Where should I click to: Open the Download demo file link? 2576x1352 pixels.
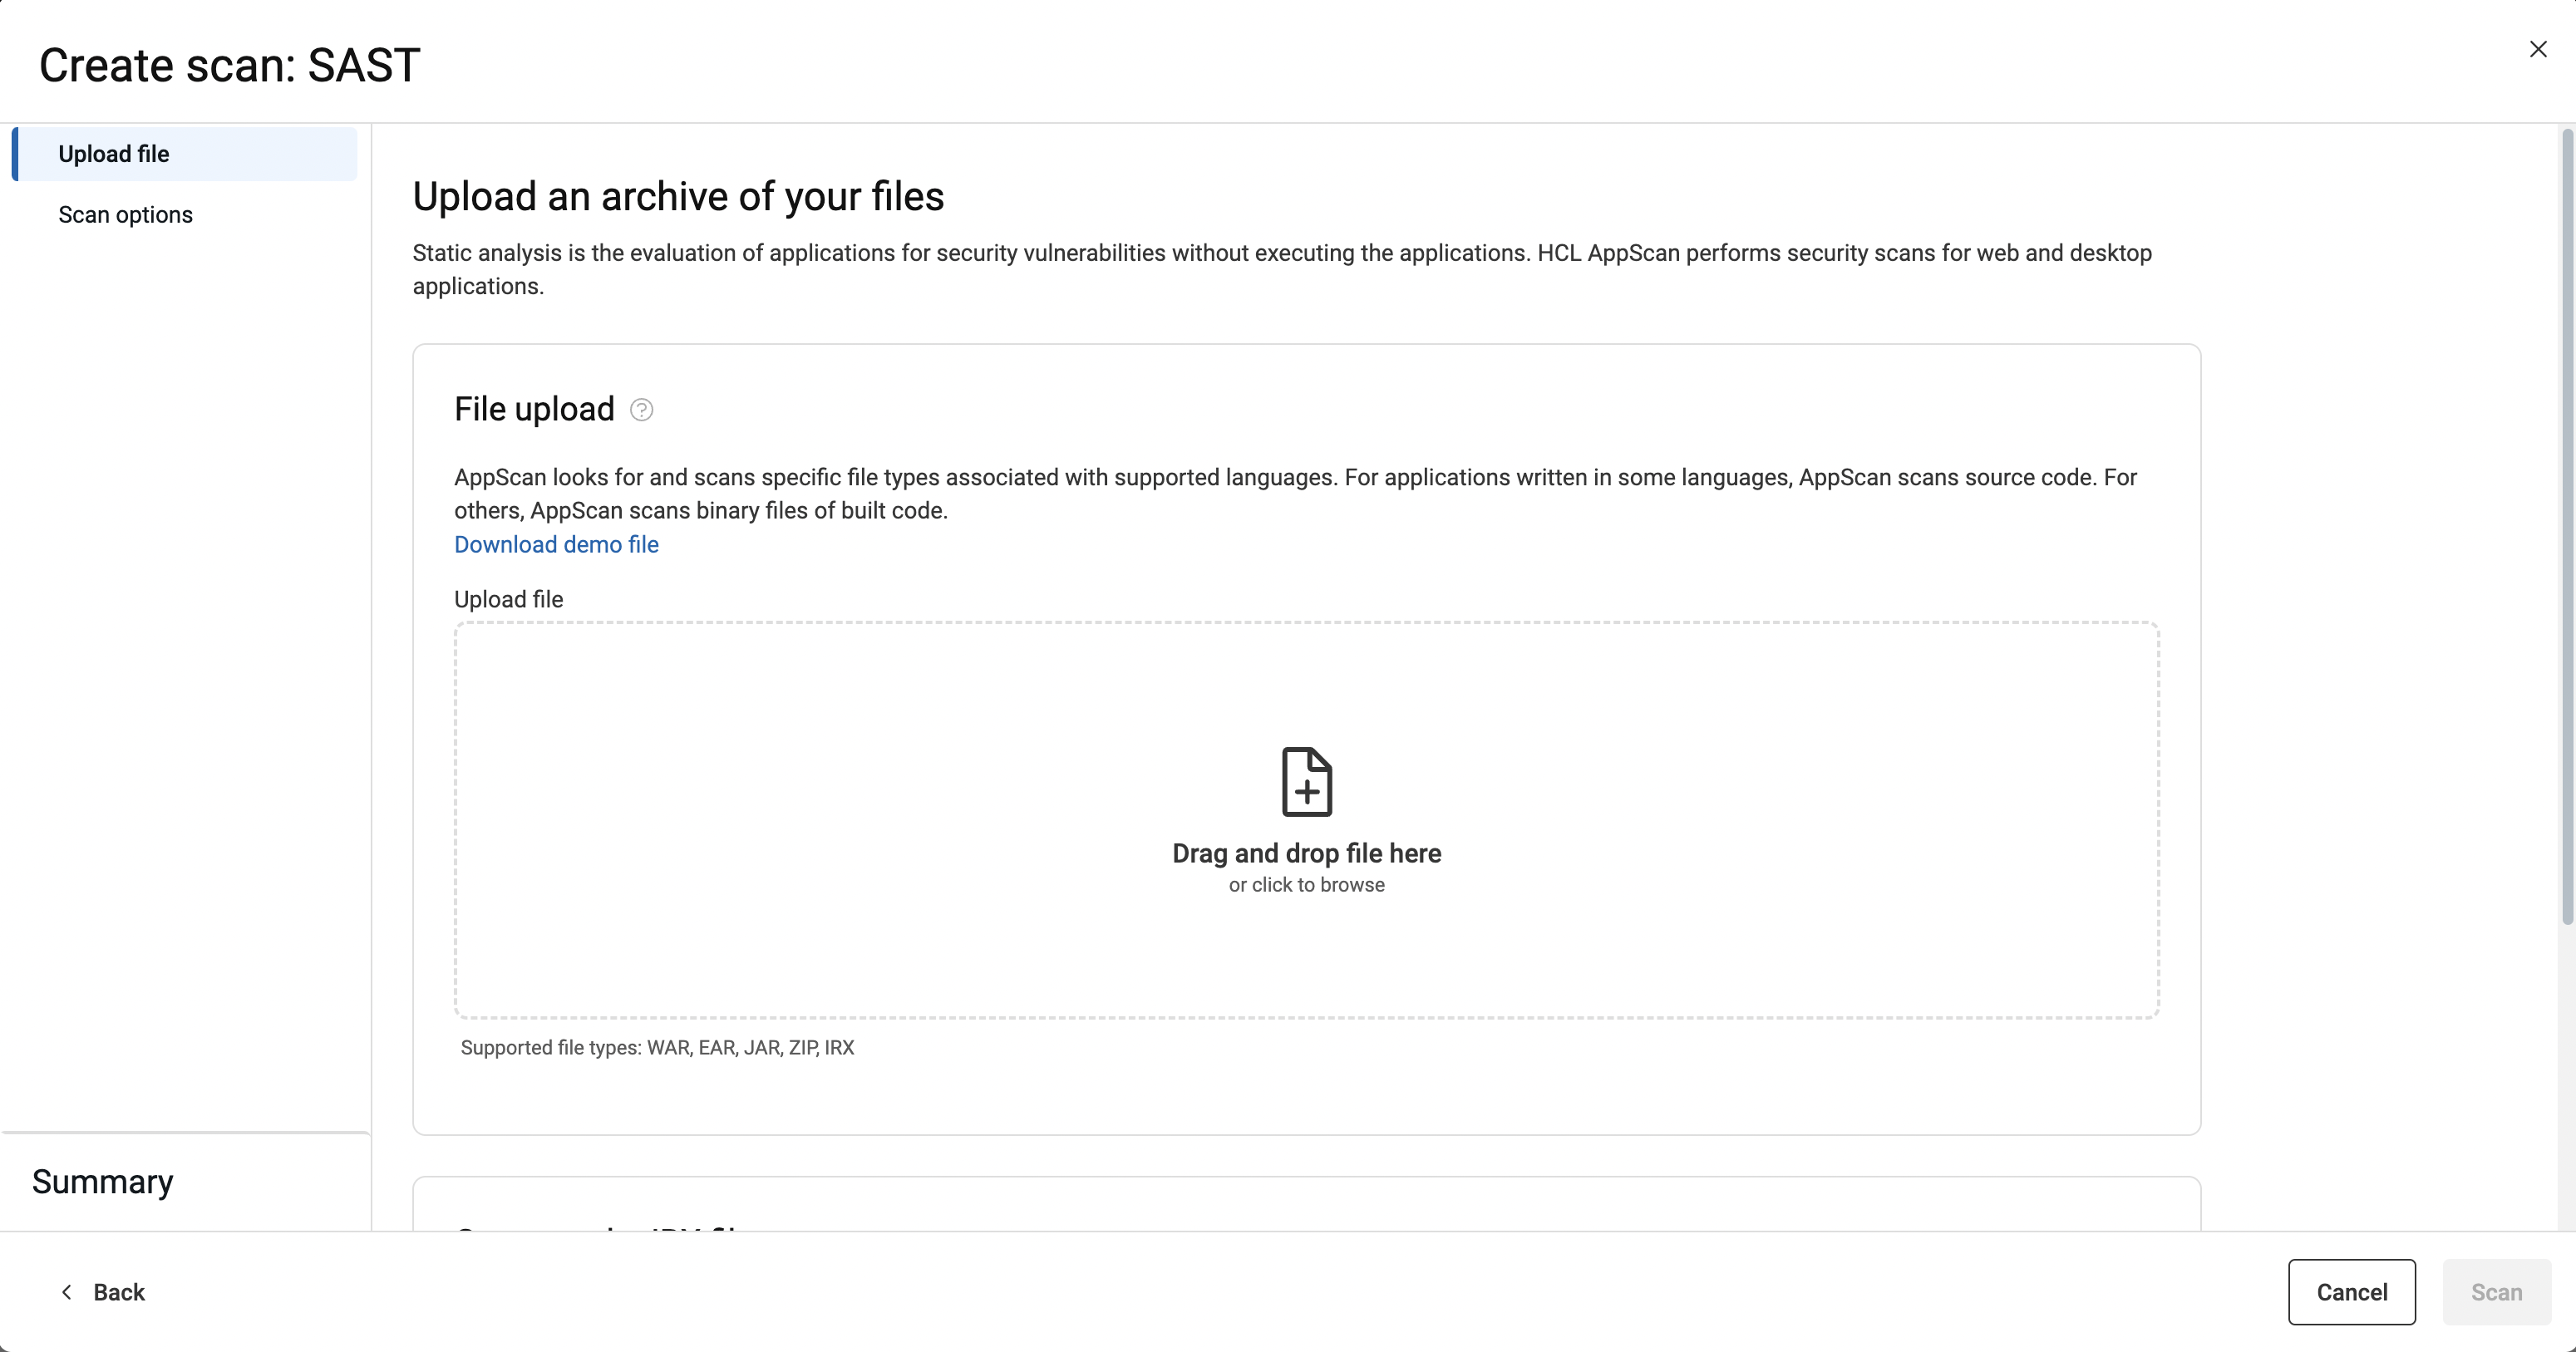coord(556,545)
